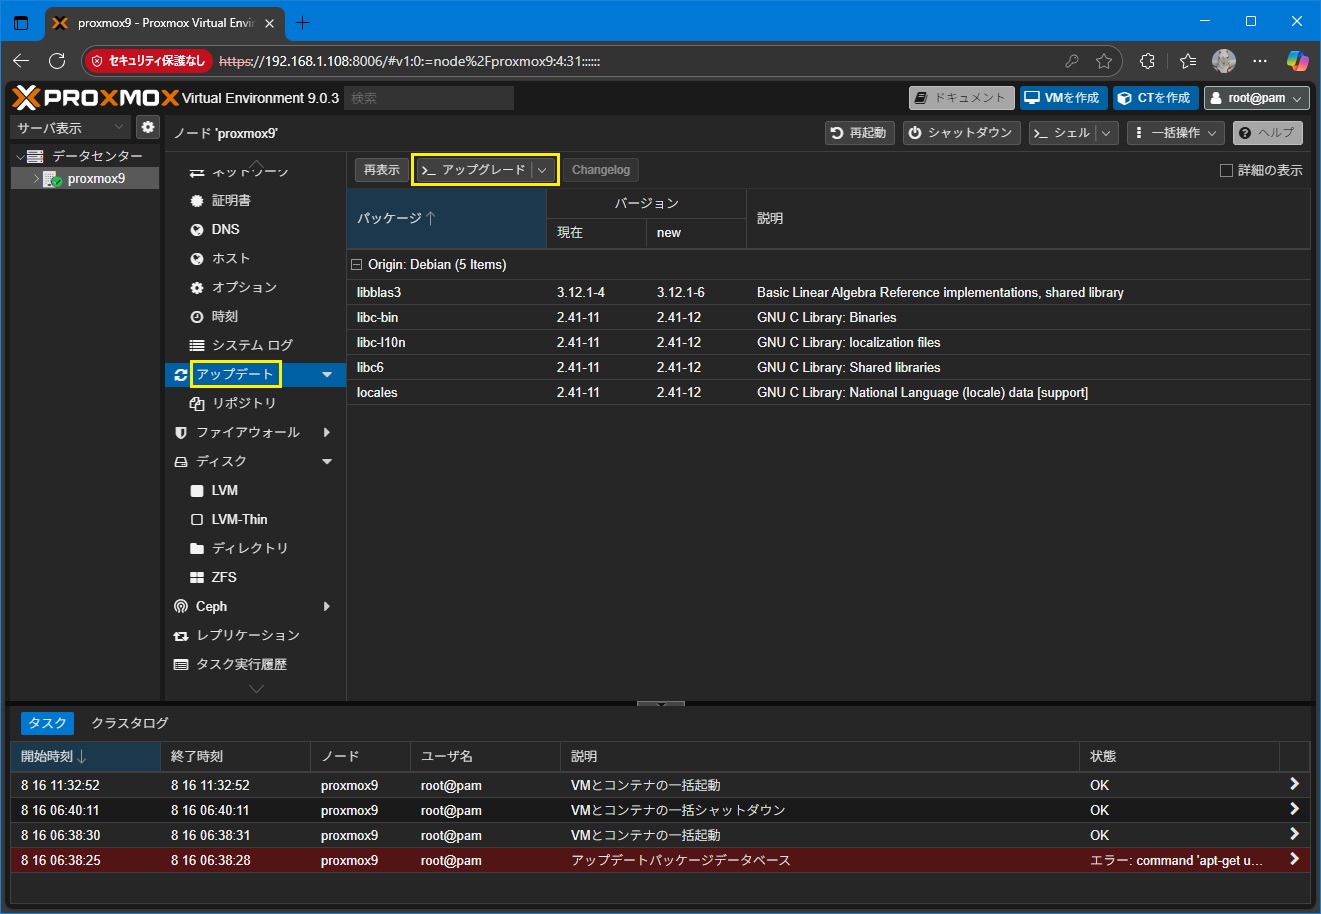Close the proxmox9 browser tab
Viewport: 1321px width, 914px height.
pyautogui.click(x=269, y=22)
